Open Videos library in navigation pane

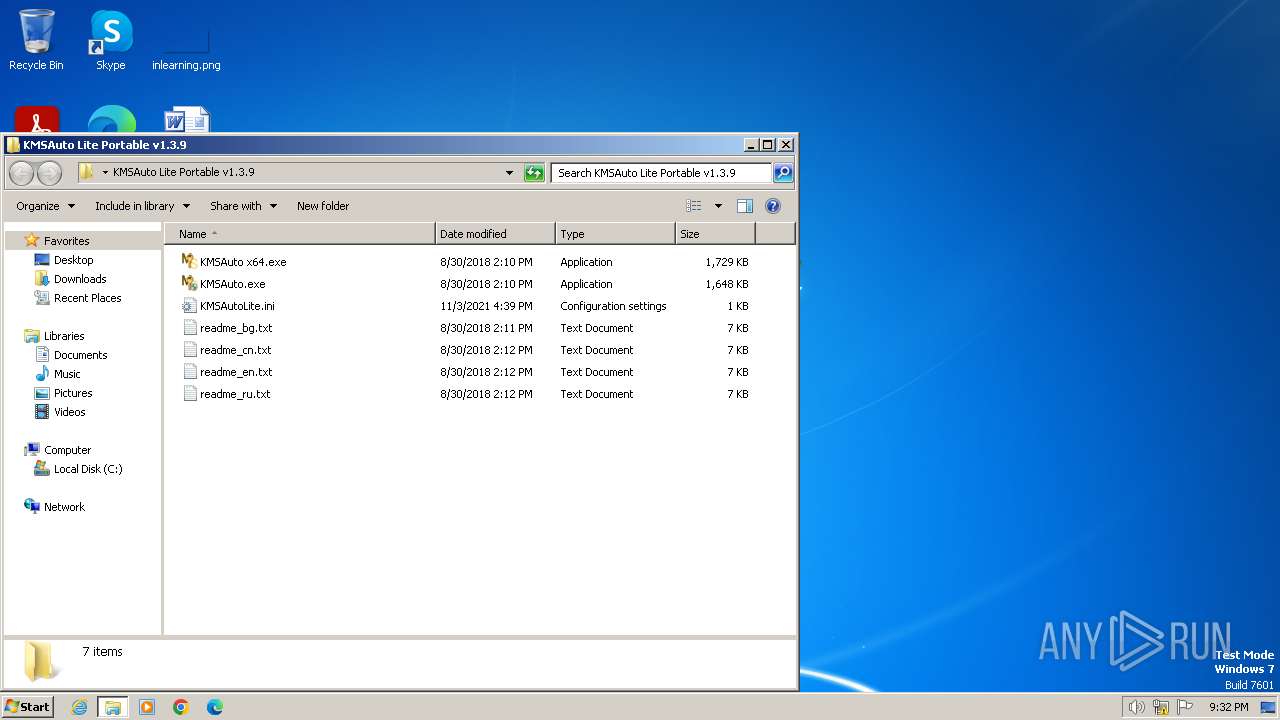69,412
